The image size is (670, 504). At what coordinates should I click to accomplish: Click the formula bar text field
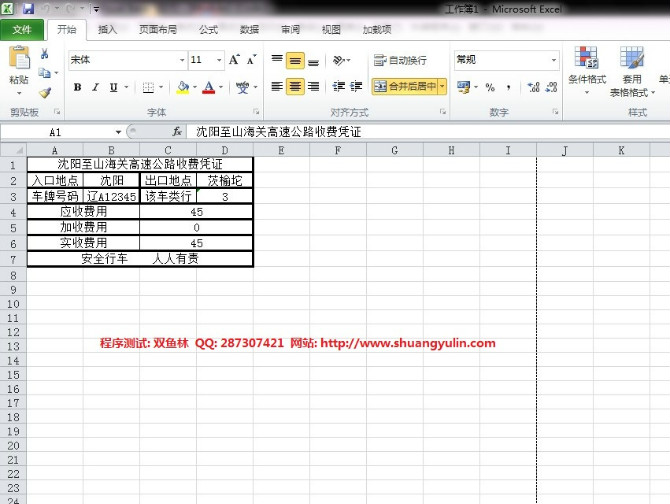pos(427,132)
